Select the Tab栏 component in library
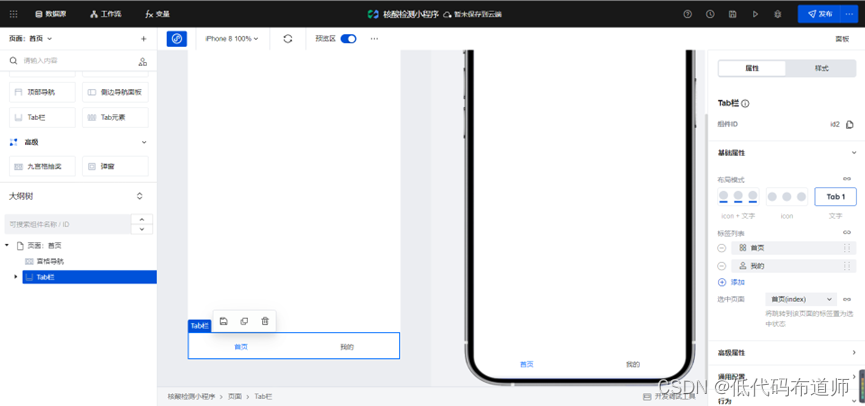 (x=42, y=117)
